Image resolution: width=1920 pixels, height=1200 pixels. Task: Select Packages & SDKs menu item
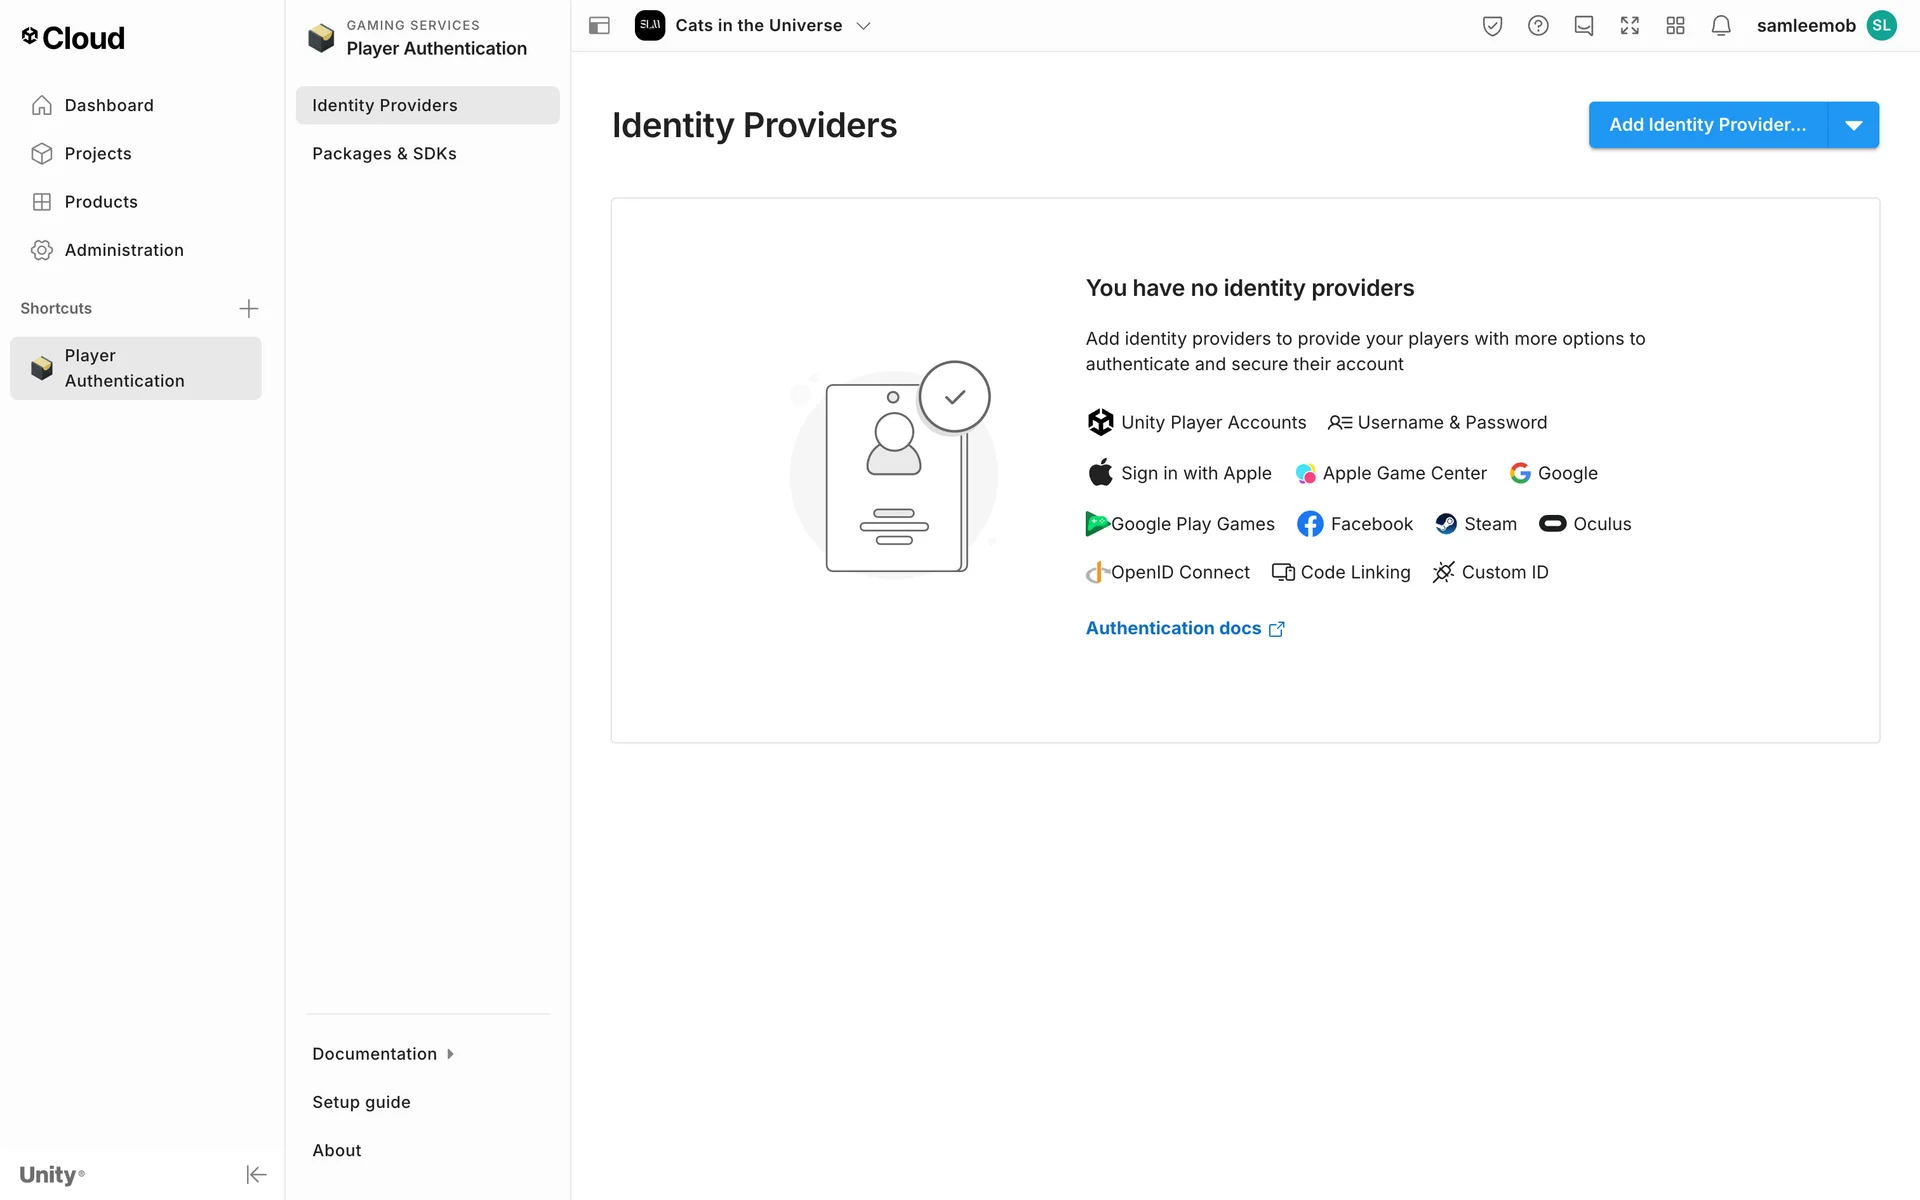pos(384,154)
